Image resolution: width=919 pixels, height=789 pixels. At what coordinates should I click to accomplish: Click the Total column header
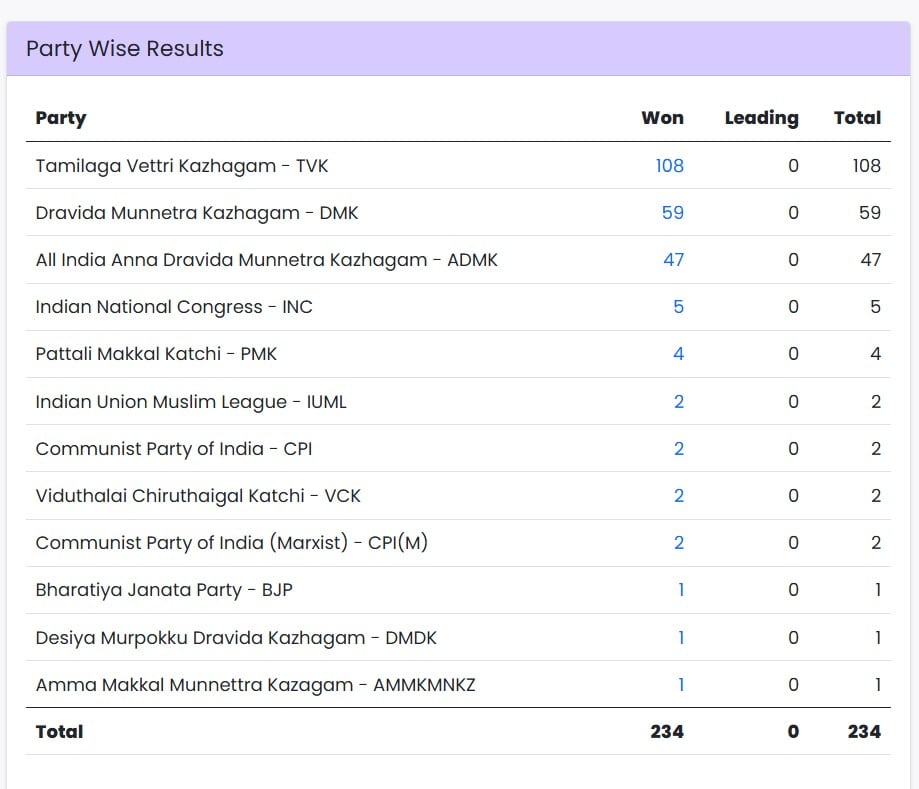[857, 118]
